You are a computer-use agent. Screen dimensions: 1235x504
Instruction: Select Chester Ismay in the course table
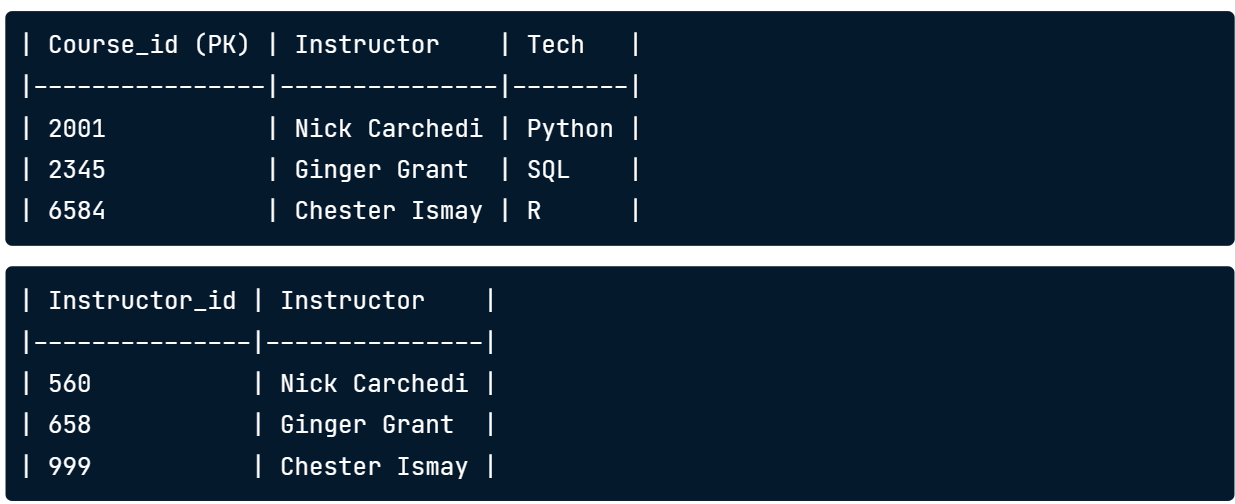388,213
